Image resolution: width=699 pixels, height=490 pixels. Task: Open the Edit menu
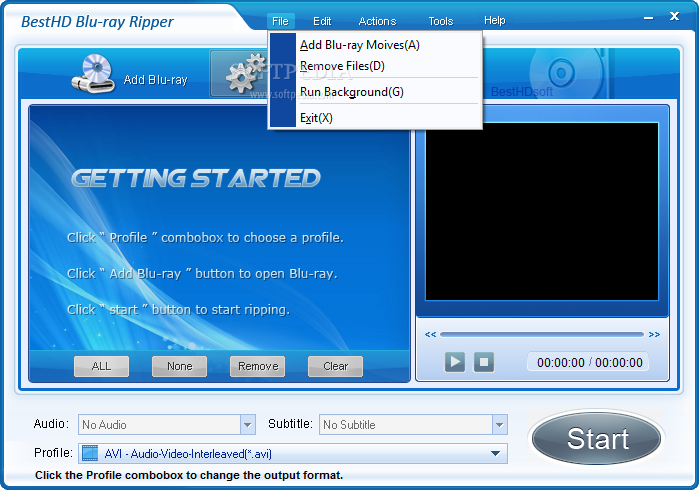[x=322, y=21]
